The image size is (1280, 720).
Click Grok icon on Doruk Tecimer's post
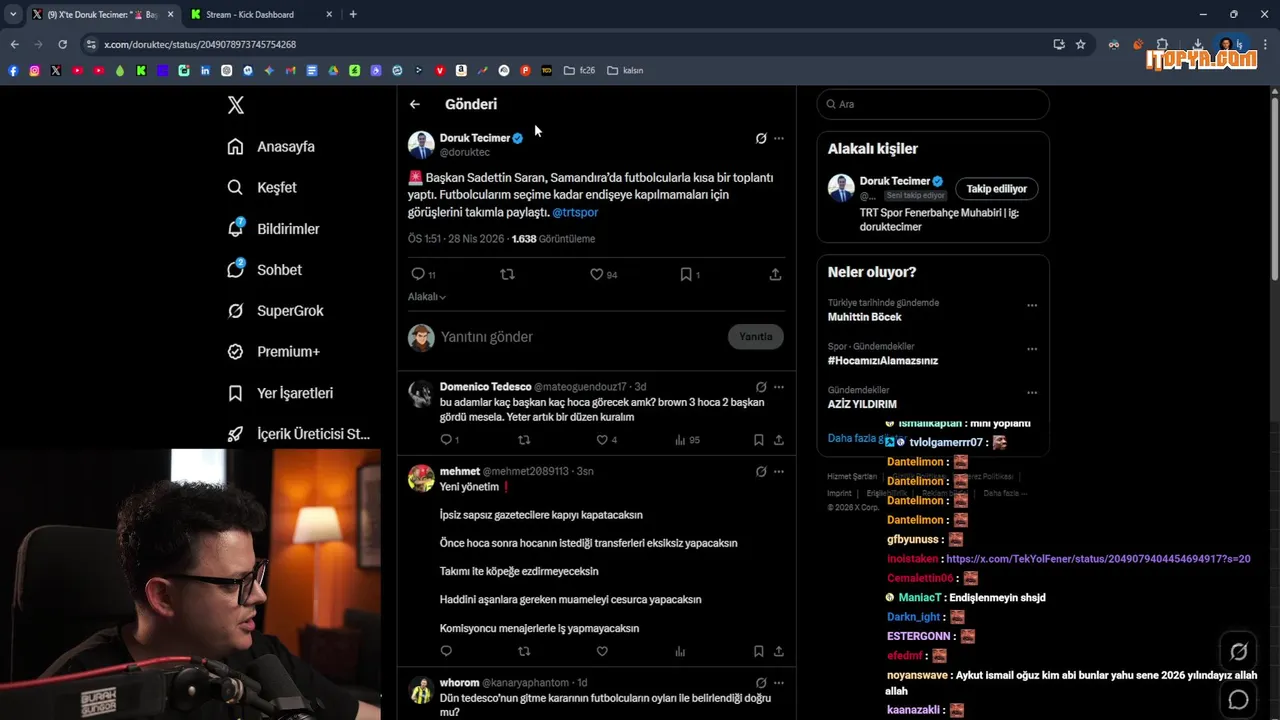click(x=761, y=138)
